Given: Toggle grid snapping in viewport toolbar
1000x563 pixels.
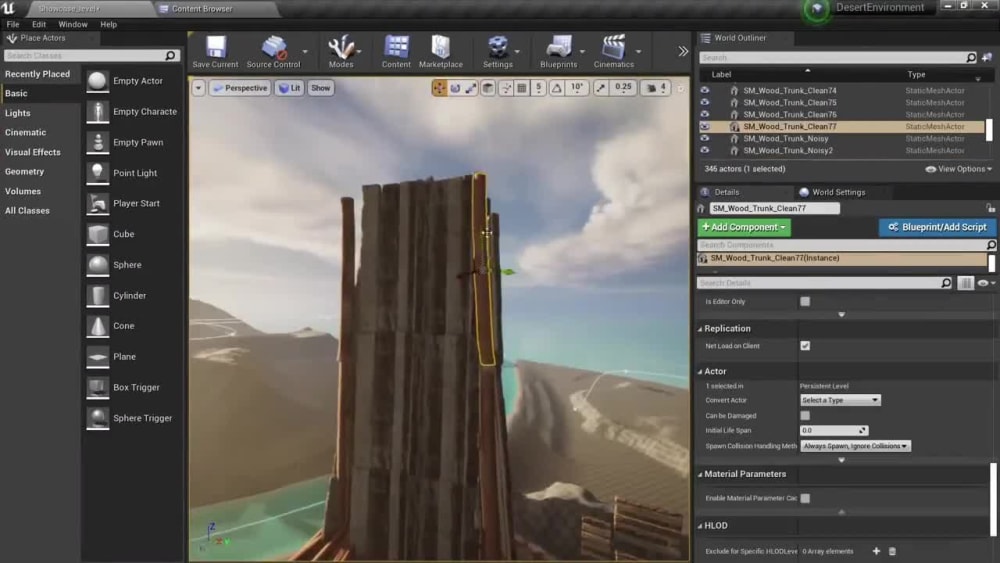Looking at the screenshot, I should point(522,88).
